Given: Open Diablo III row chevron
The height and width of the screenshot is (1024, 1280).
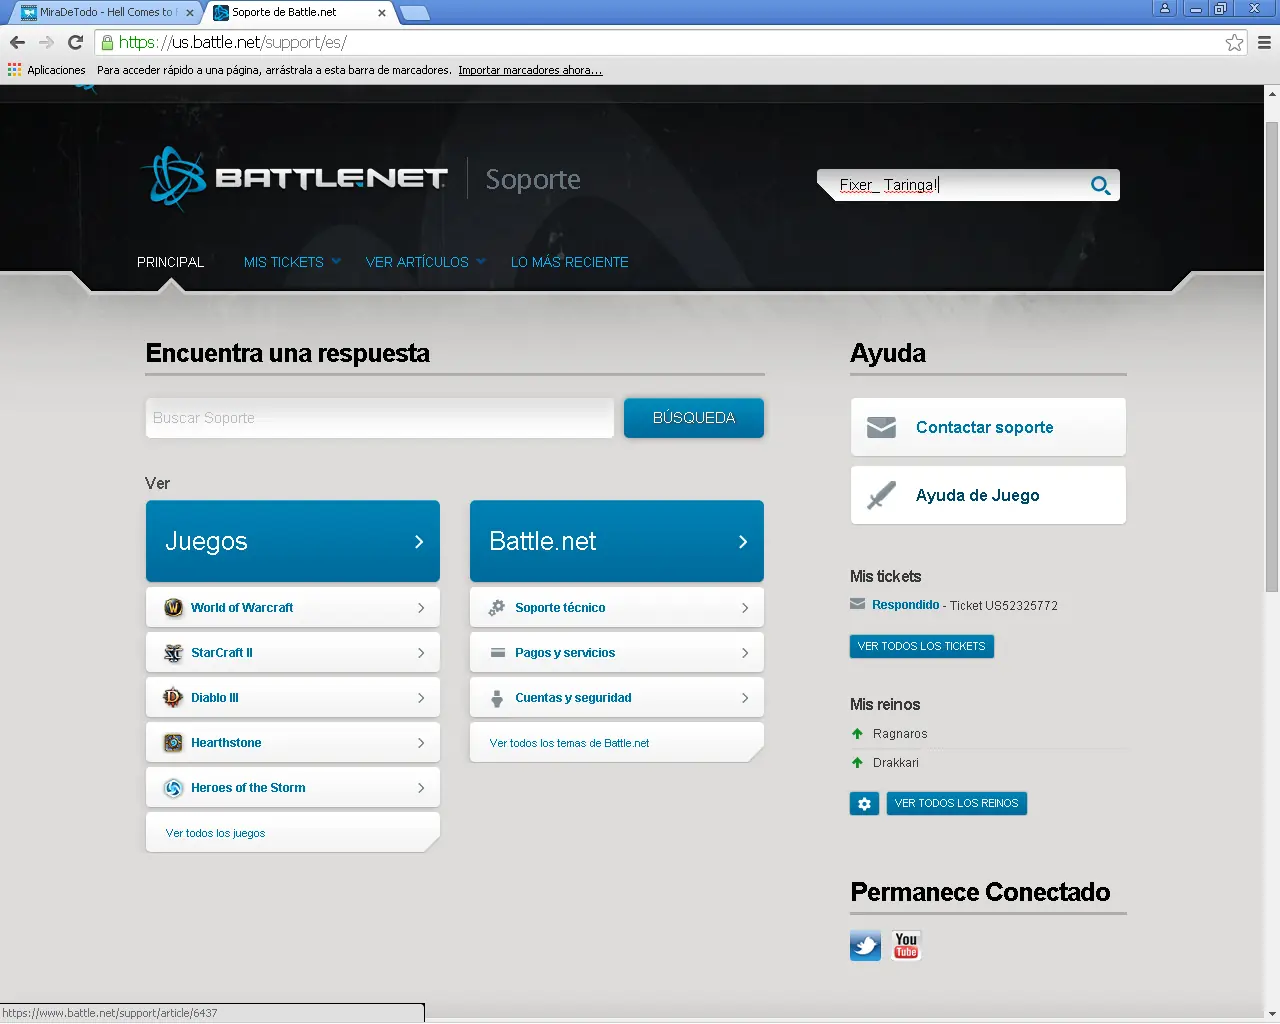Looking at the screenshot, I should (x=421, y=698).
